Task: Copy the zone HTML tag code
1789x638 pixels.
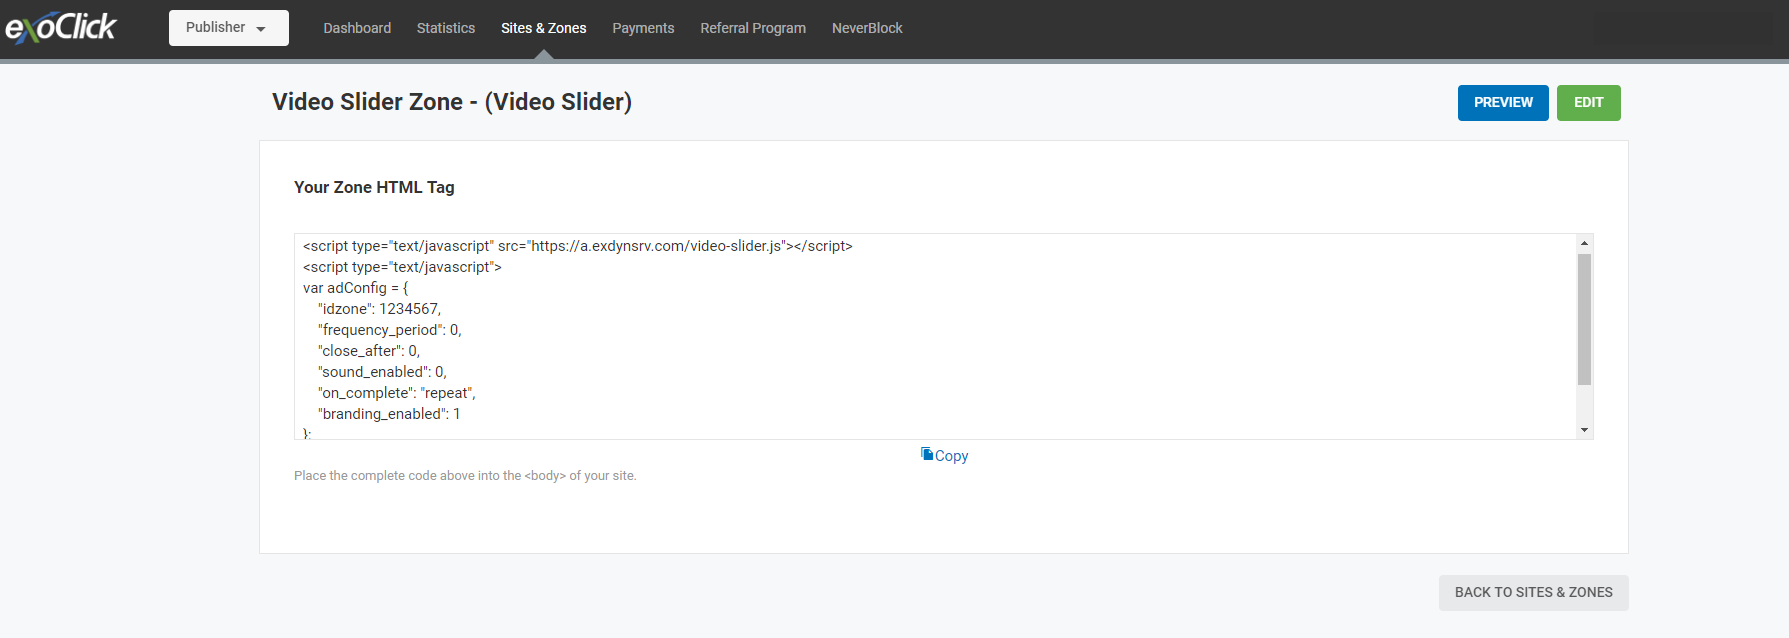Action: (x=951, y=455)
